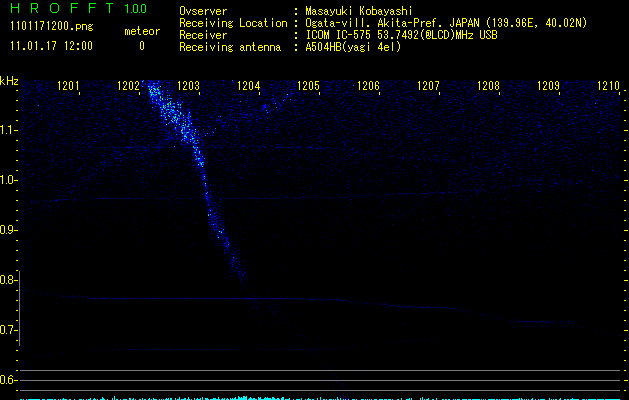Click the date stamp 11.01.17 12:00

tap(51, 46)
